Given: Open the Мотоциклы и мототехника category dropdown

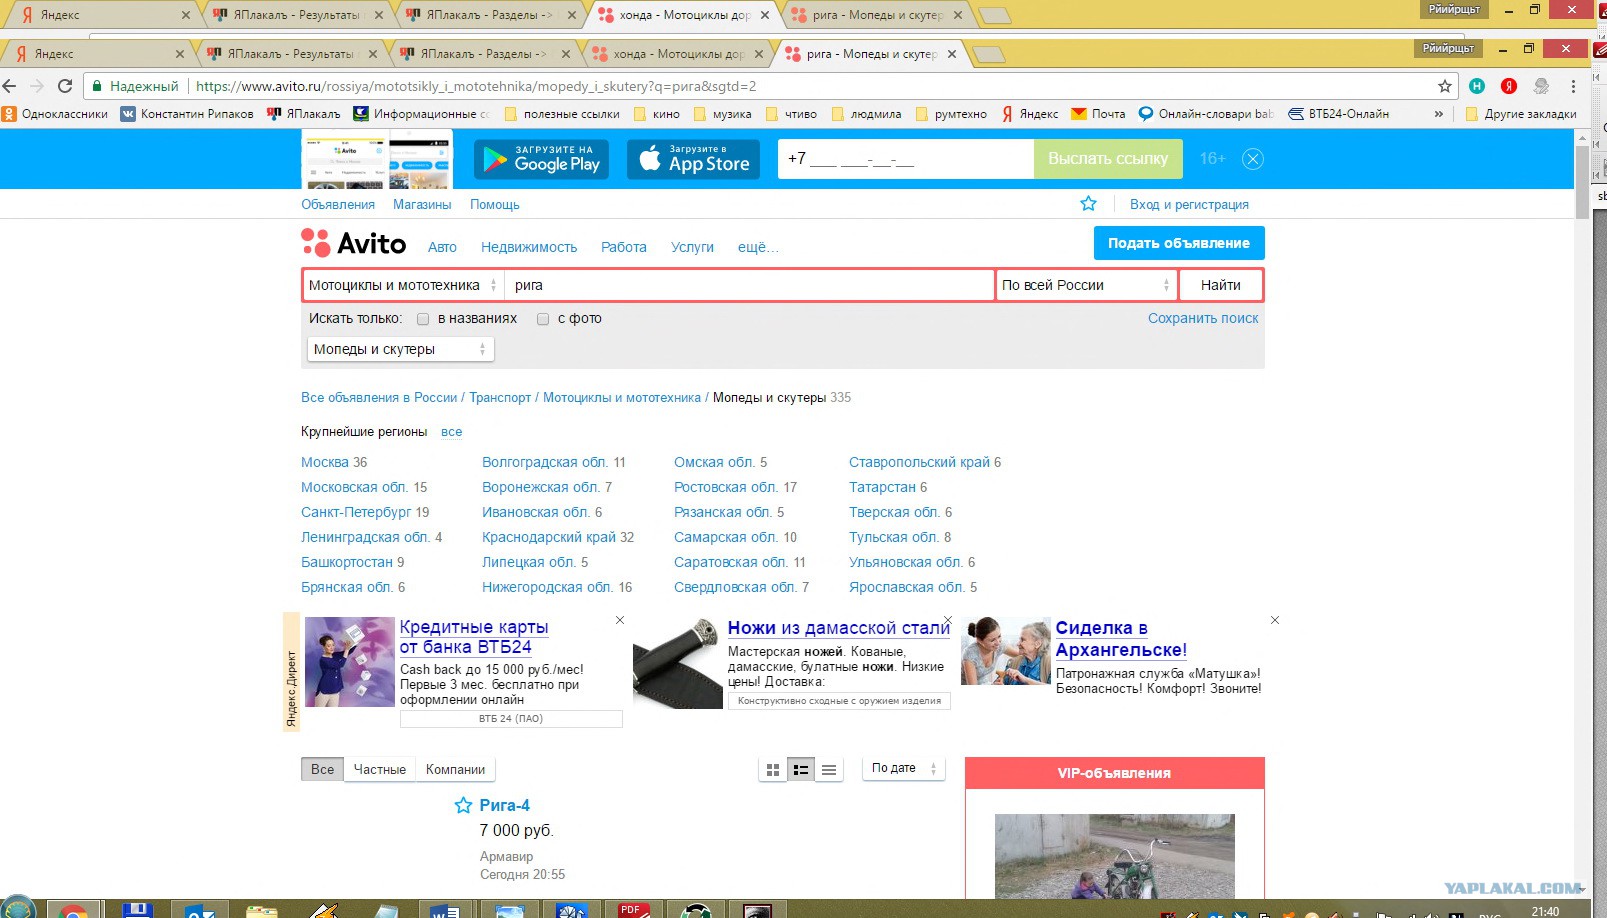Looking at the screenshot, I should [x=403, y=285].
